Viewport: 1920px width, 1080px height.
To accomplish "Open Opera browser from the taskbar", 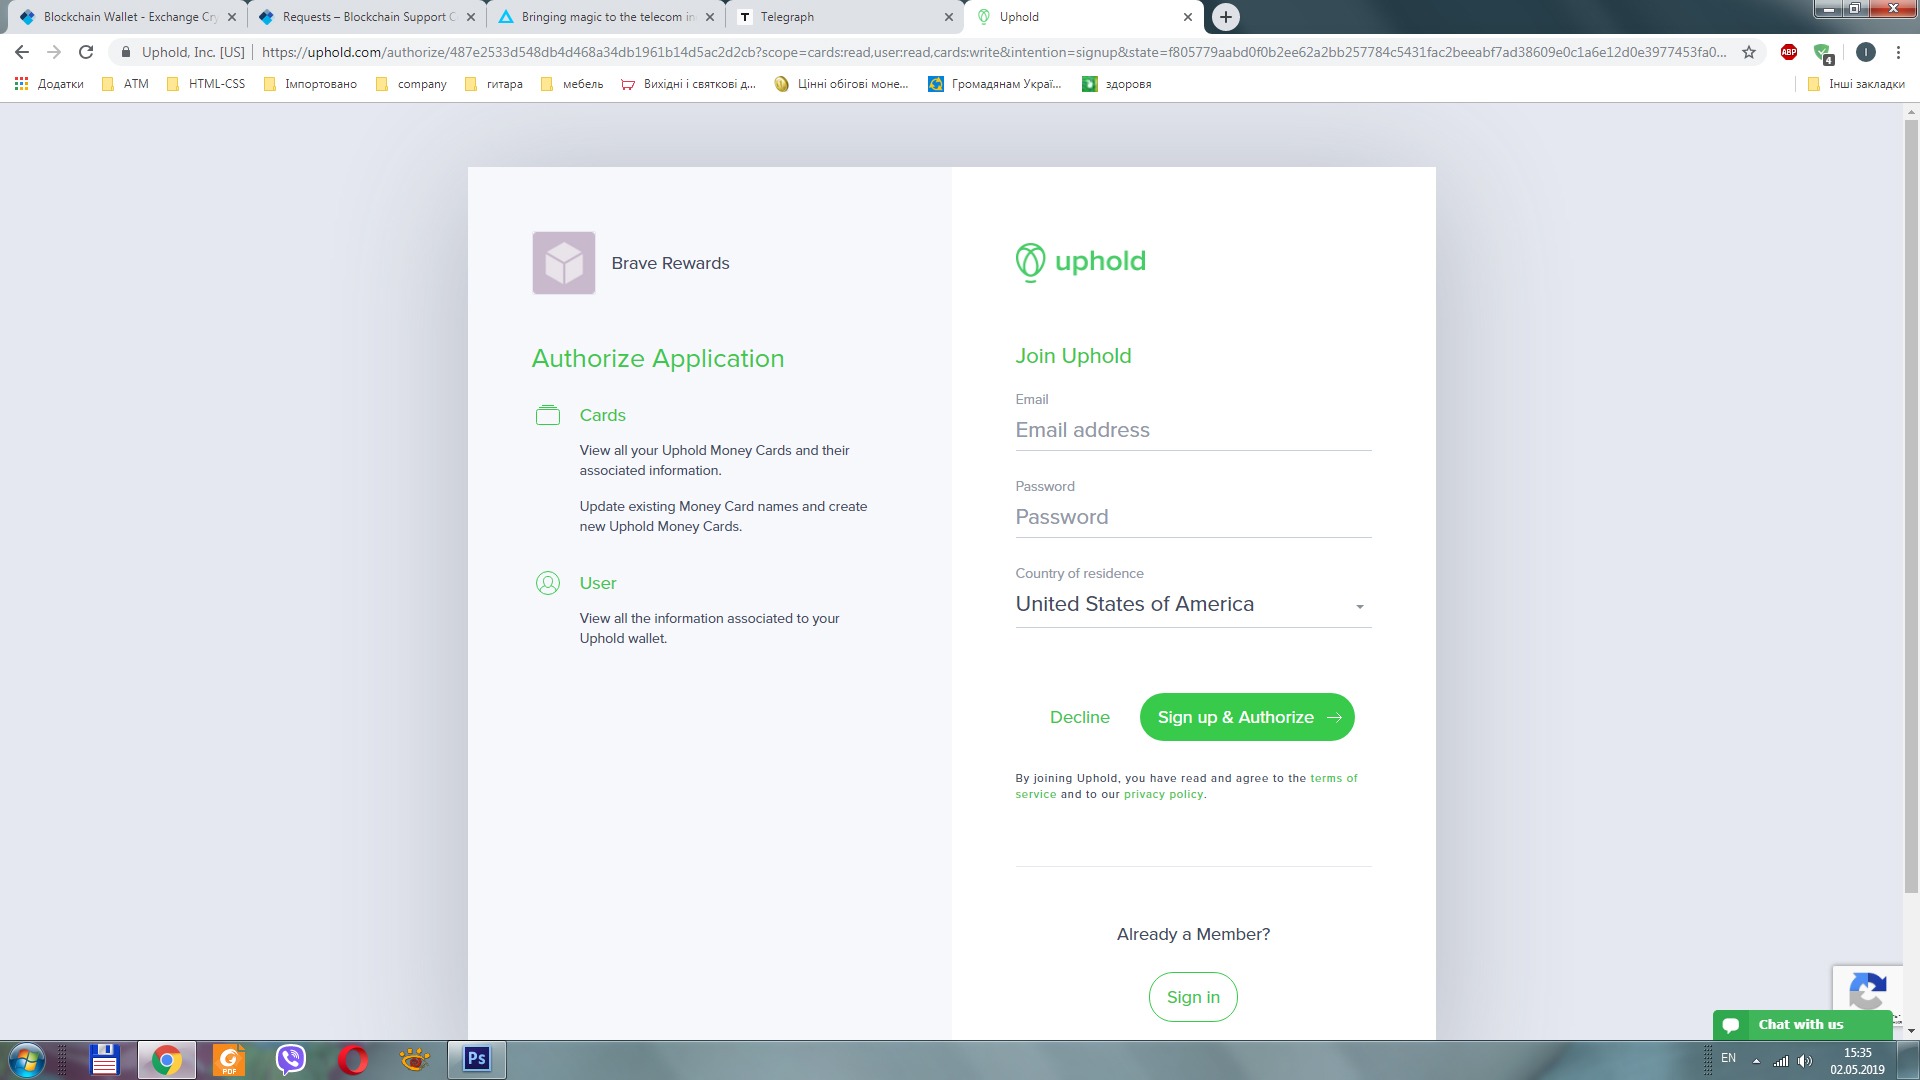I will 353,1059.
